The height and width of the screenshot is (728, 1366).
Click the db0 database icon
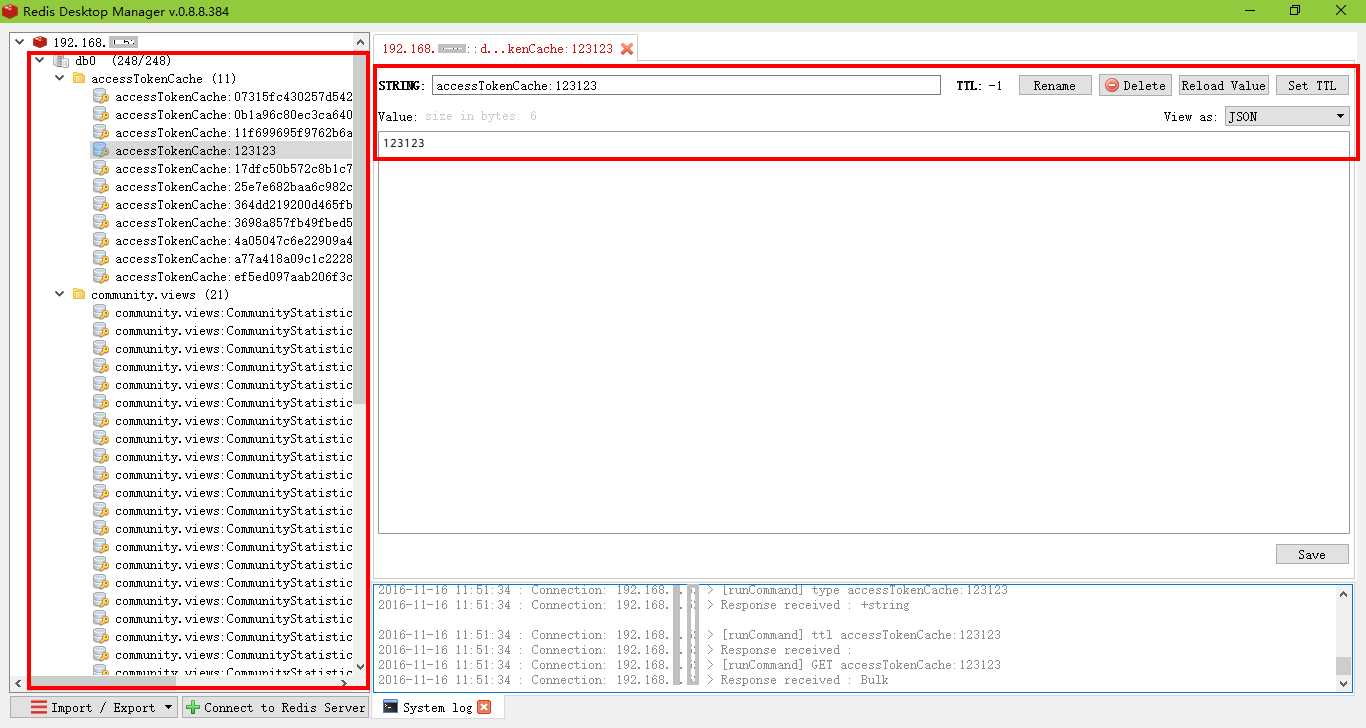[61, 61]
